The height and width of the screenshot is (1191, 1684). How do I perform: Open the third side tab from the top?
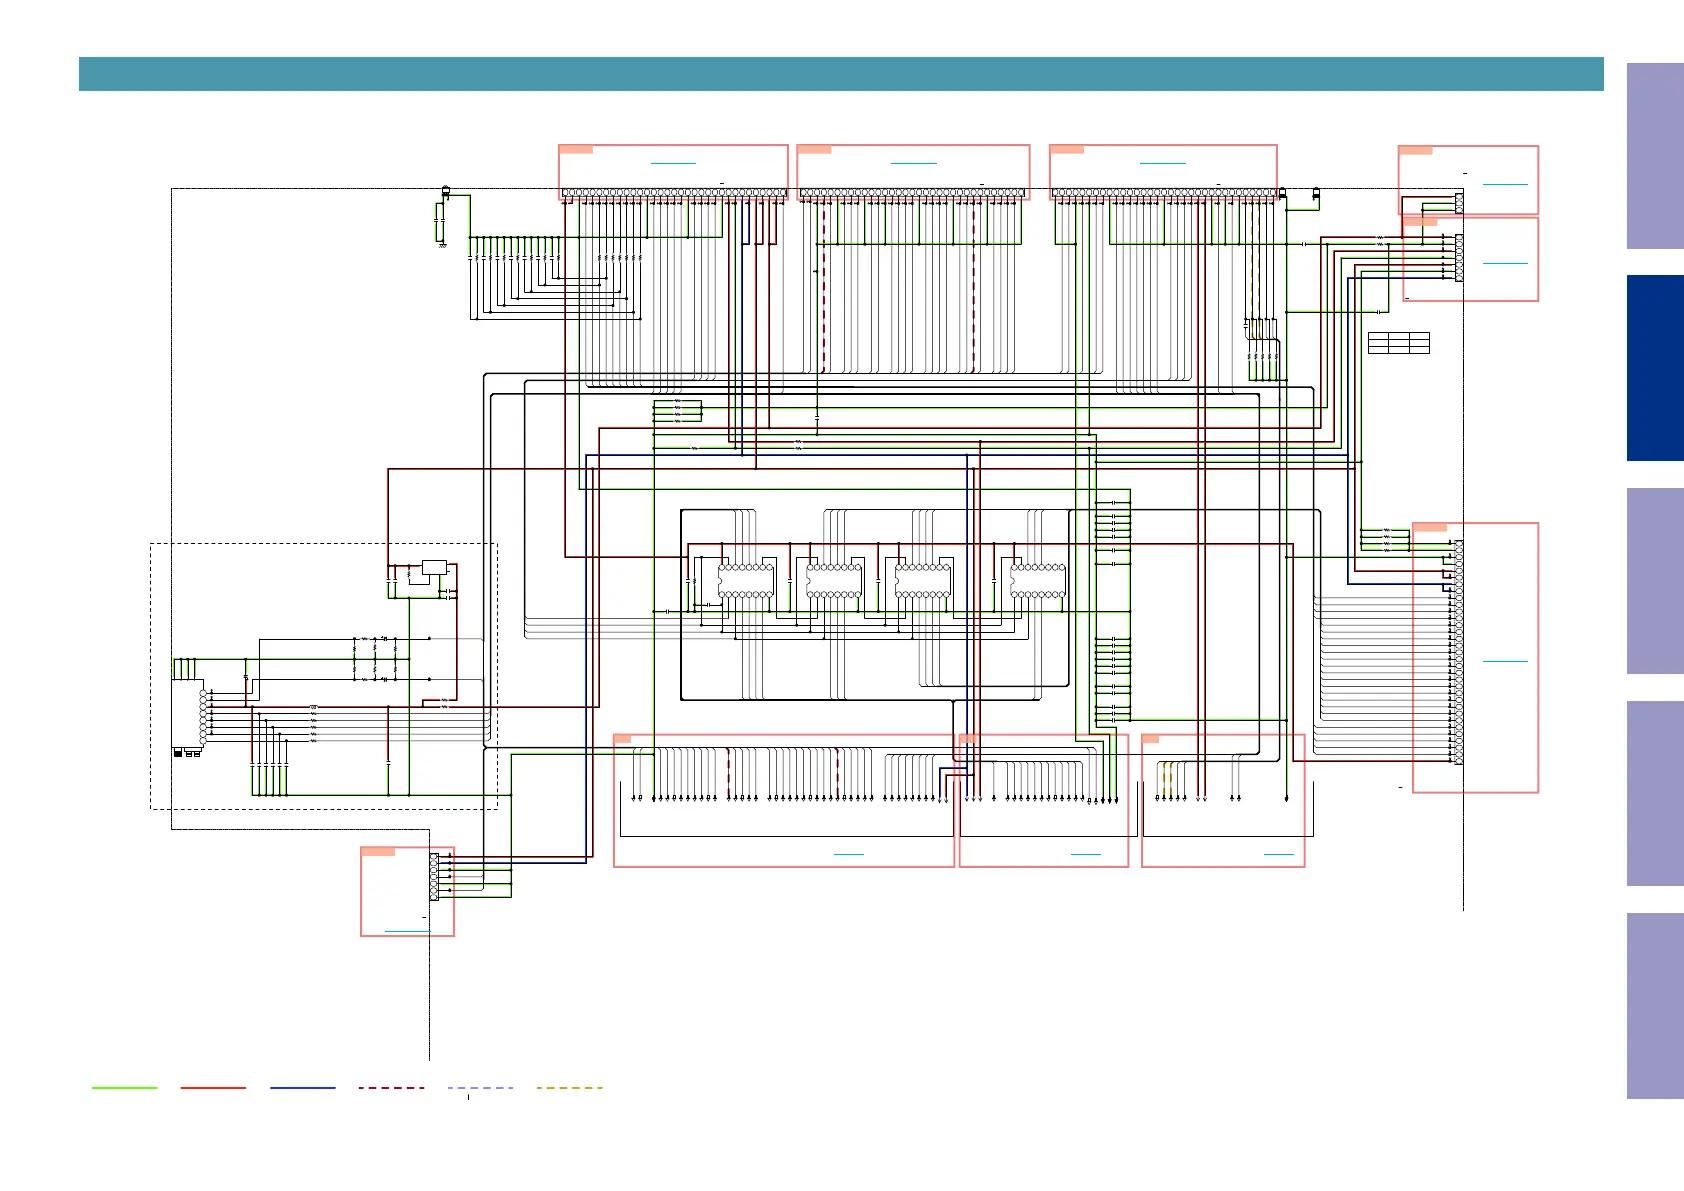click(1655, 581)
